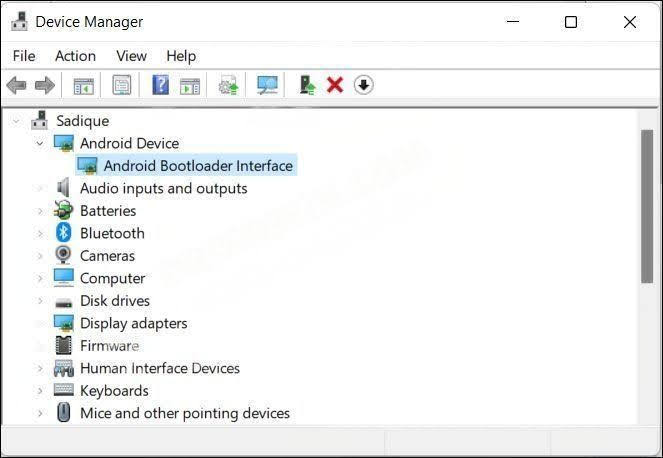The image size is (663, 458).
Task: Click the Update driver gear icon
Action: click(228, 85)
